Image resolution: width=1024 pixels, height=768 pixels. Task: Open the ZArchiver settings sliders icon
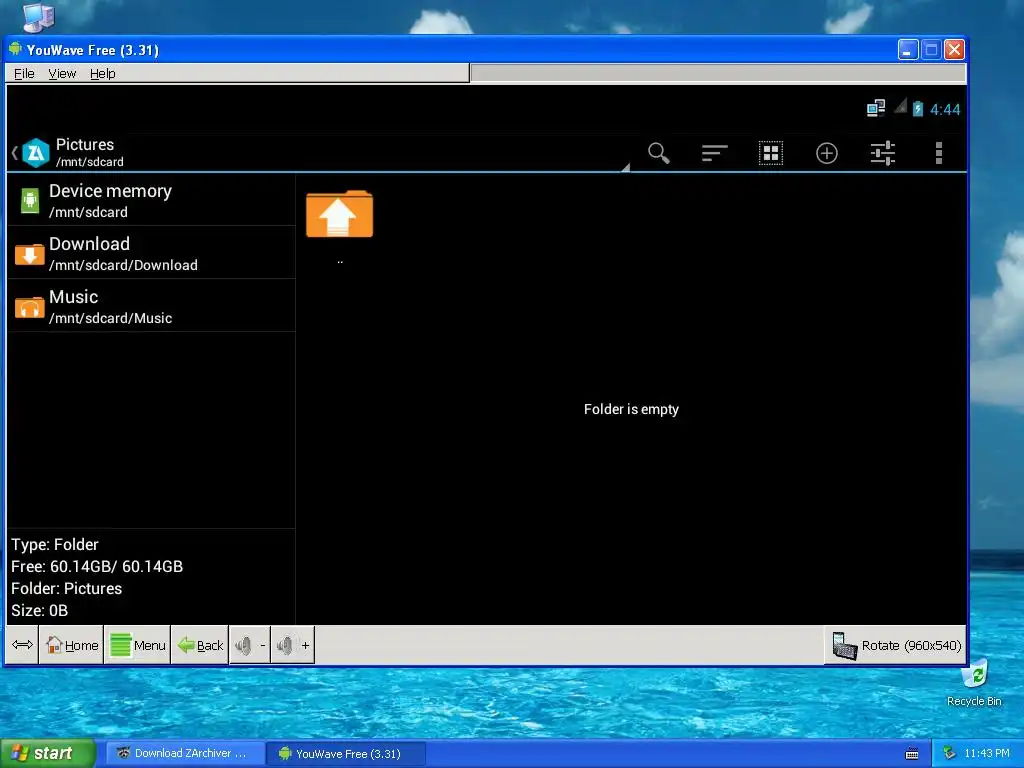(x=883, y=153)
